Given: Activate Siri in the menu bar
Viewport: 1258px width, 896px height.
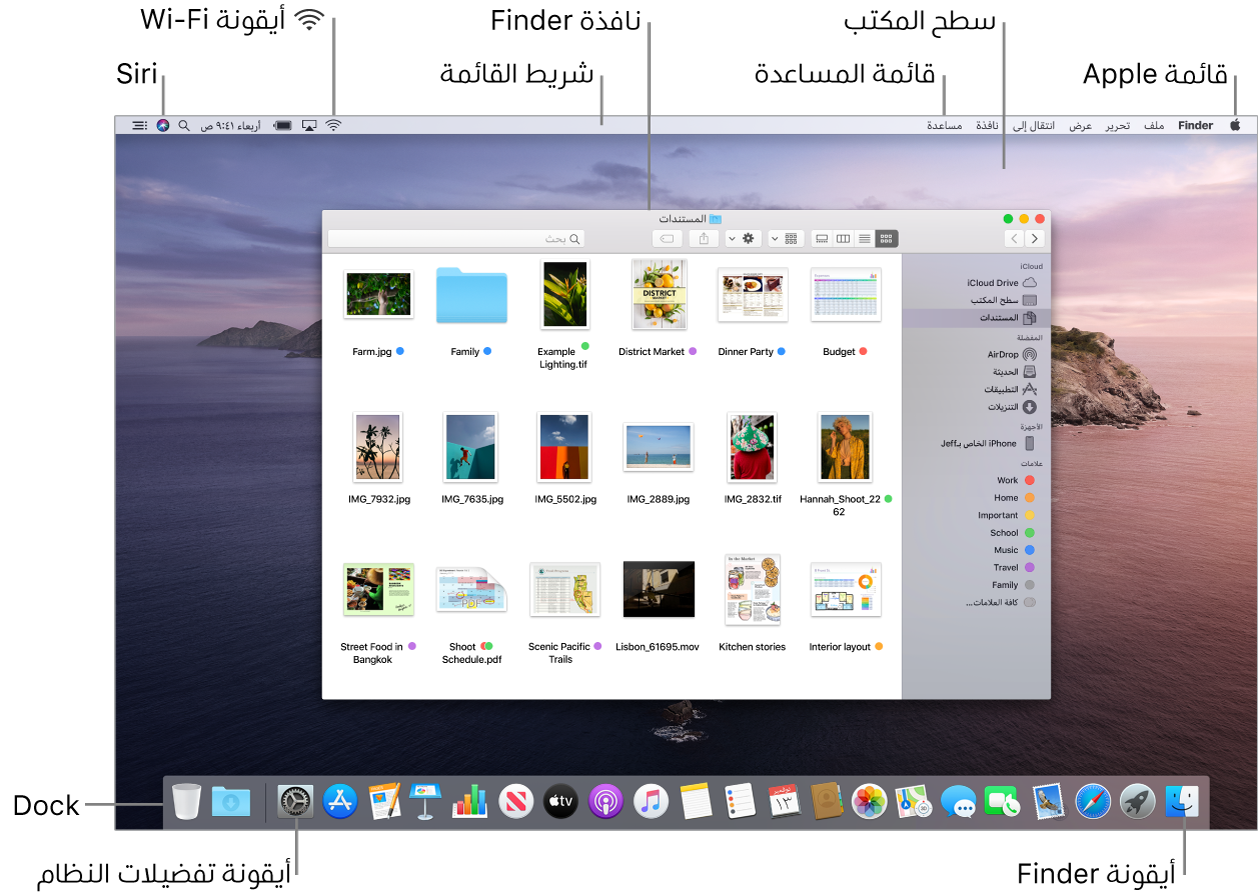Looking at the screenshot, I should coord(161,126).
